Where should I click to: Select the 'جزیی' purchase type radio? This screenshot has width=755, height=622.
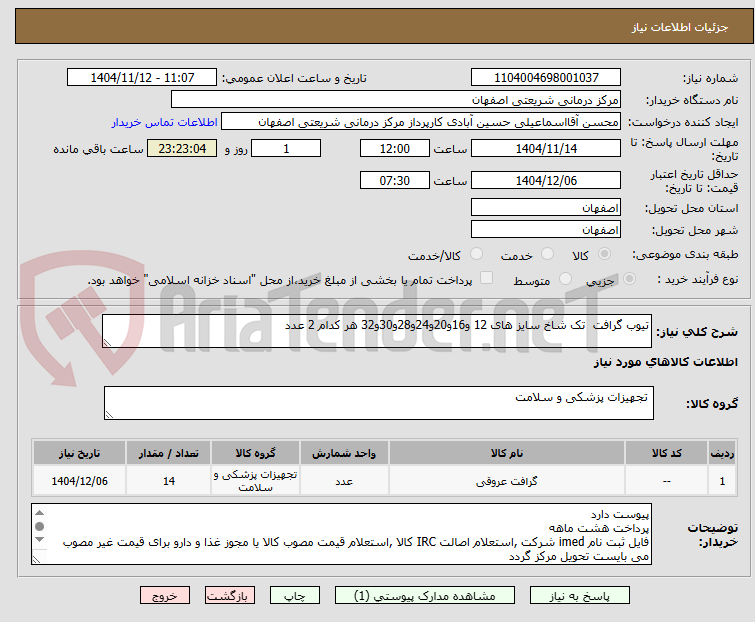[629, 279]
